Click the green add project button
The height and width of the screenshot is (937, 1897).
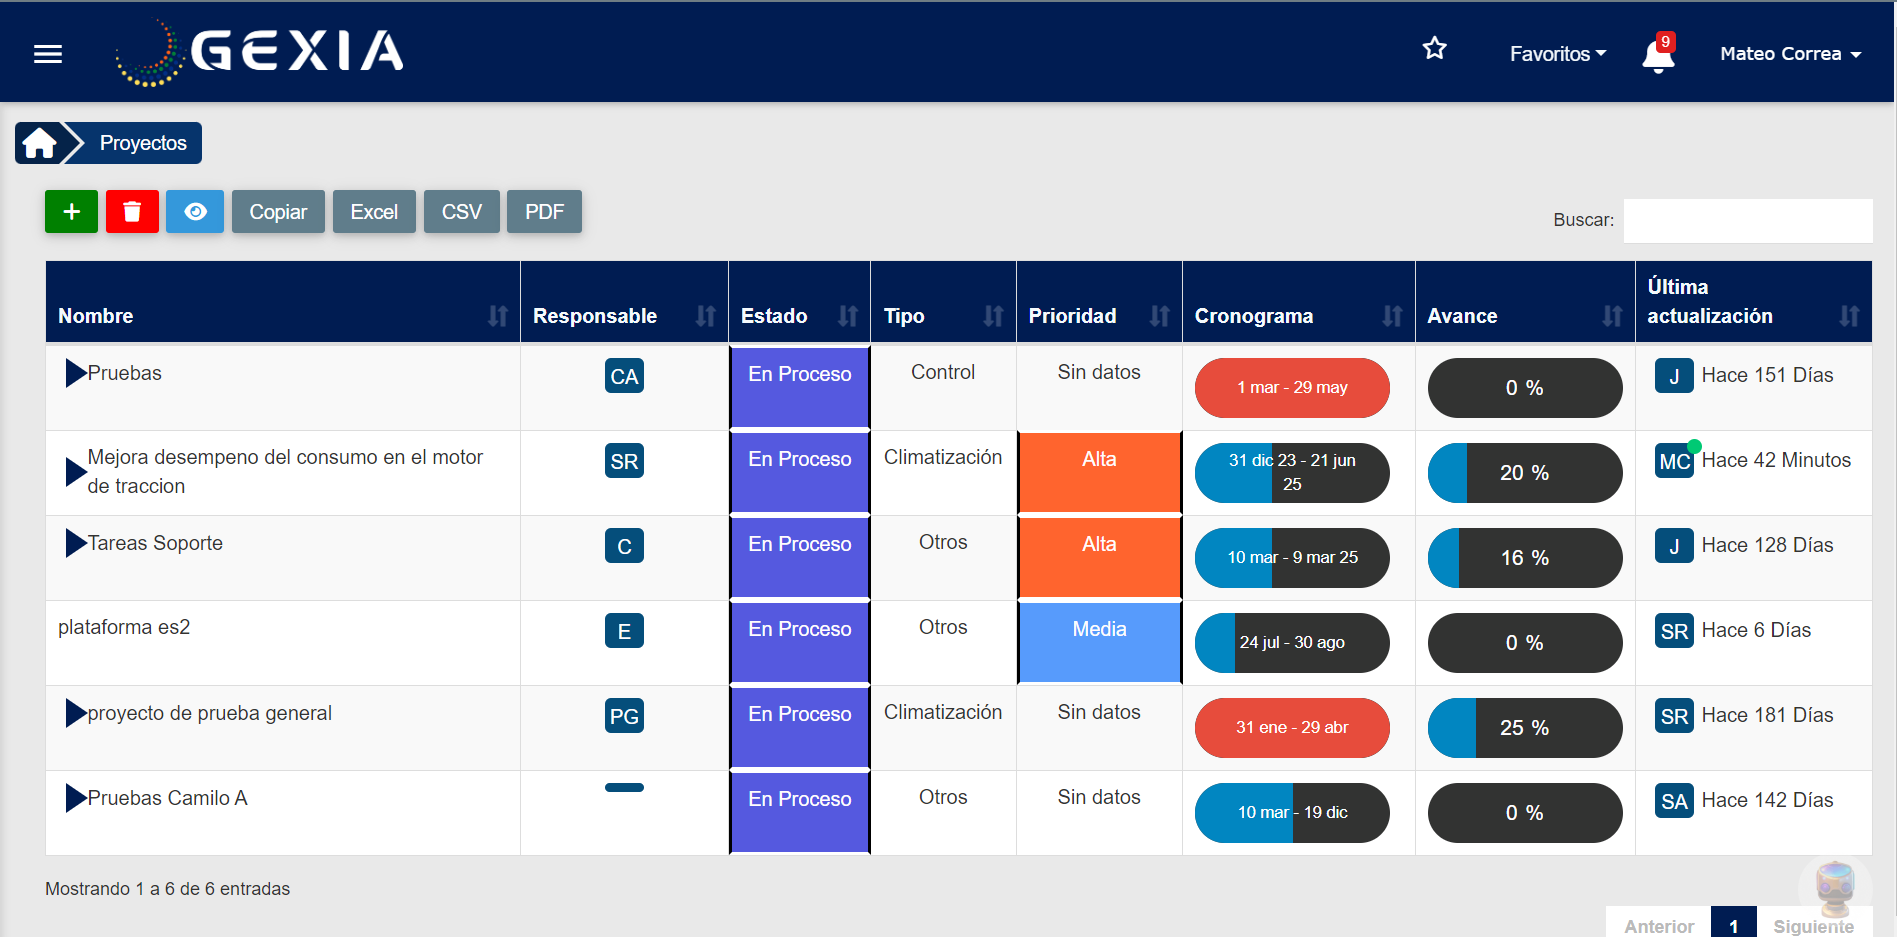71,212
